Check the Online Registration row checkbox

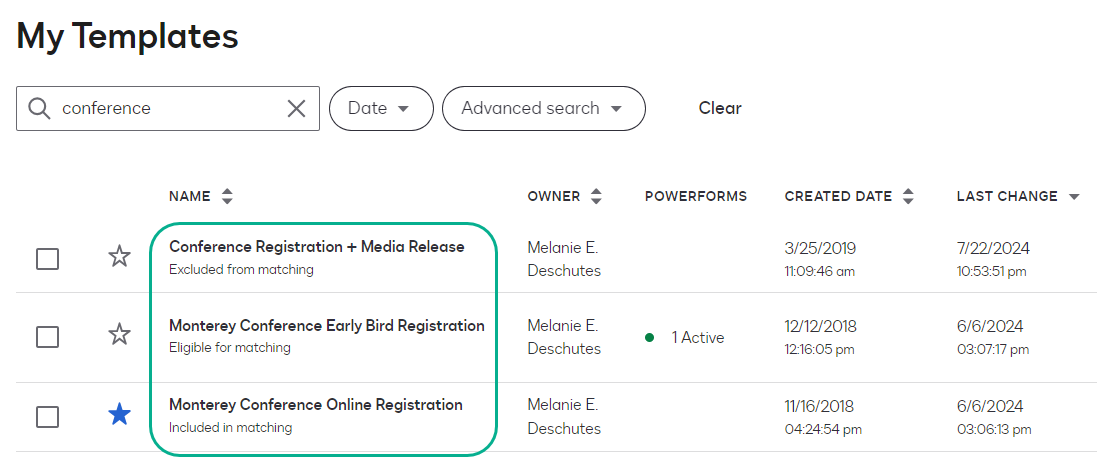47,415
